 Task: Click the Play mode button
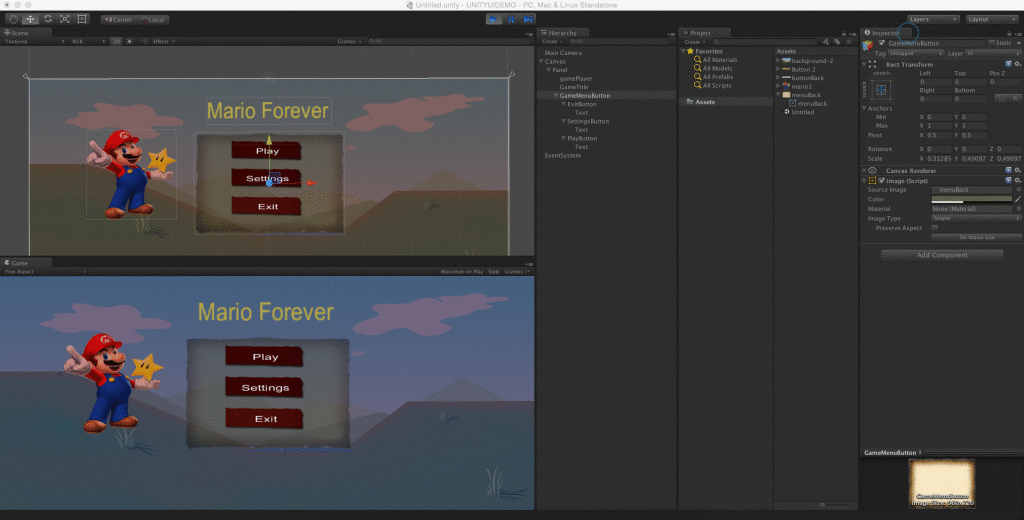[494, 20]
